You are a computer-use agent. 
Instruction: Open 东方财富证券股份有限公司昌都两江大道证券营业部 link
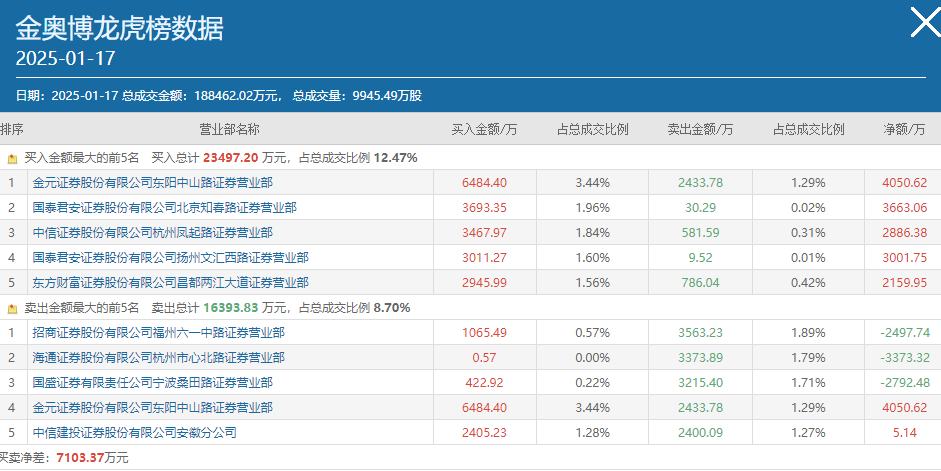(170, 283)
